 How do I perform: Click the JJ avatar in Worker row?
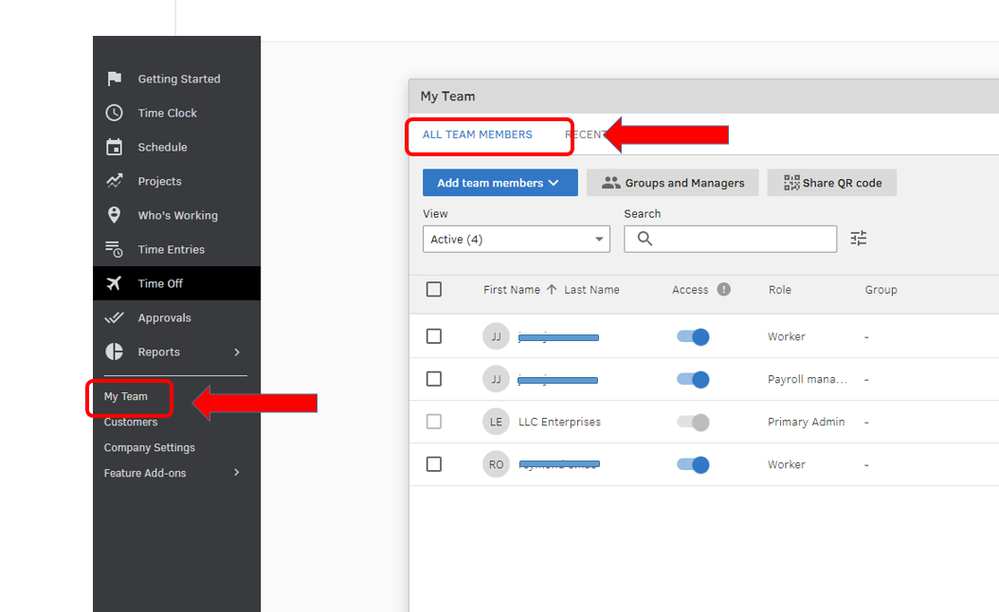tap(496, 336)
